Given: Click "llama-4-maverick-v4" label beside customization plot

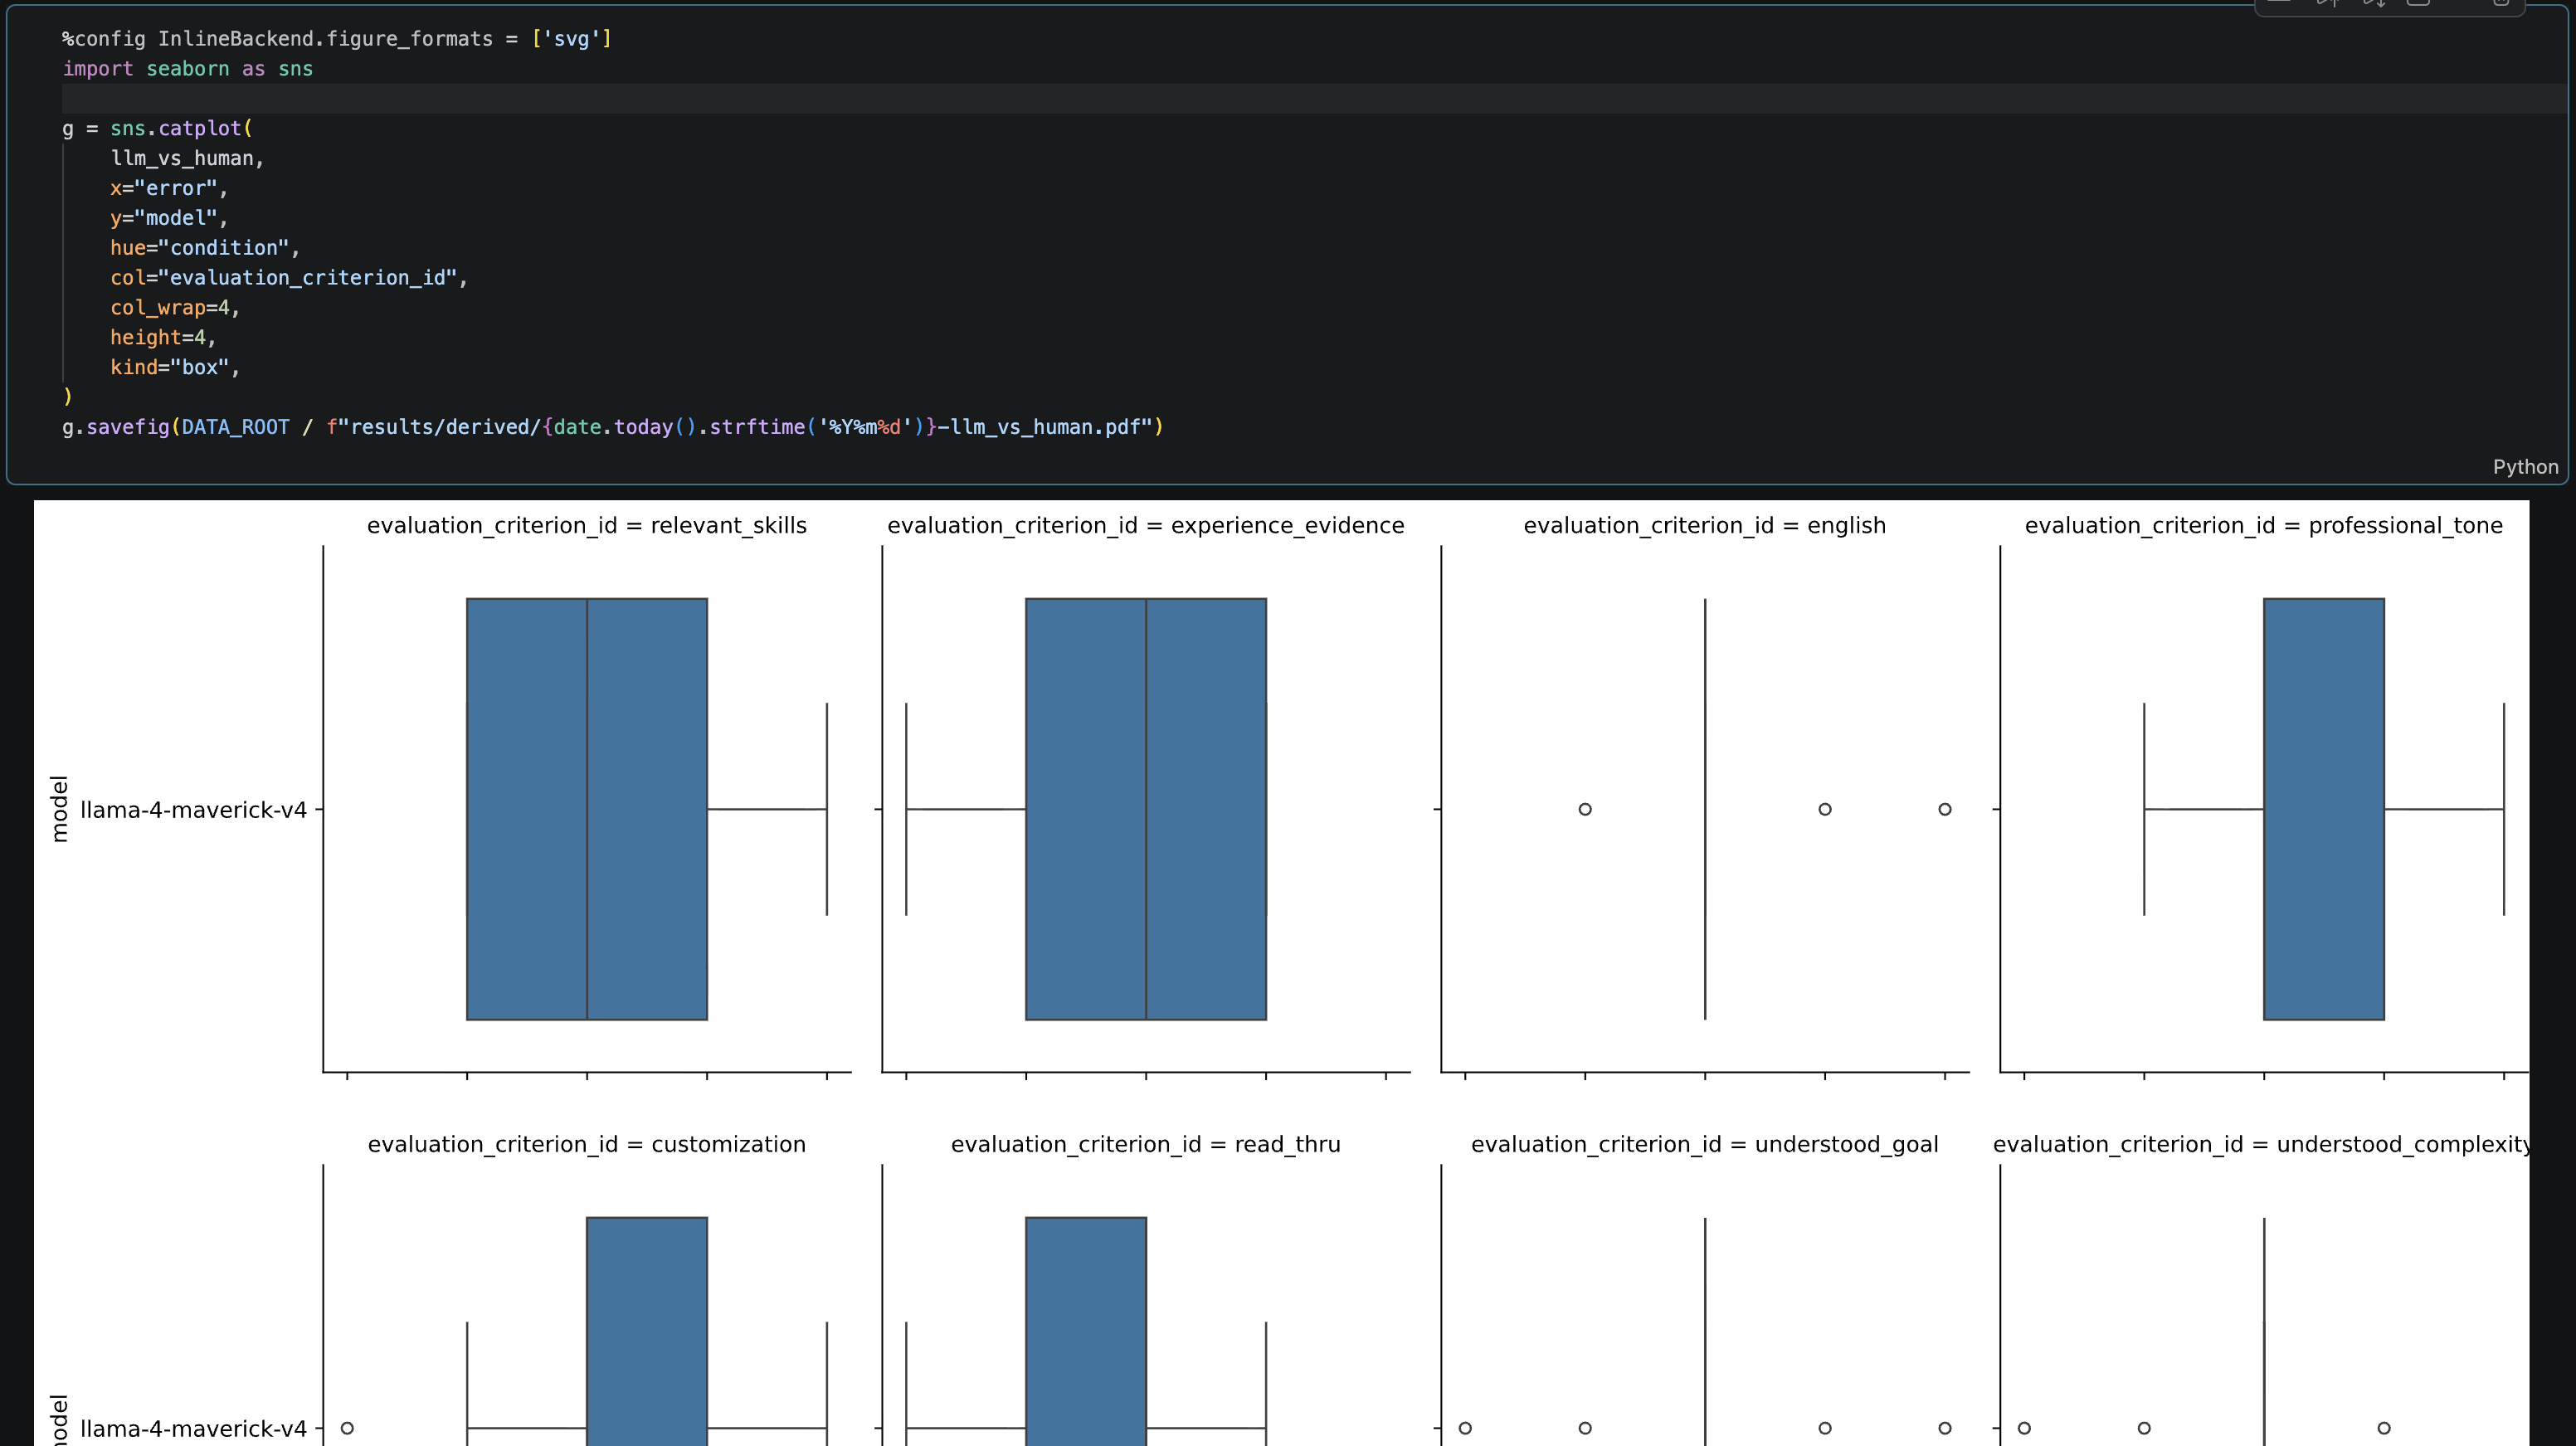Looking at the screenshot, I should point(194,1429).
